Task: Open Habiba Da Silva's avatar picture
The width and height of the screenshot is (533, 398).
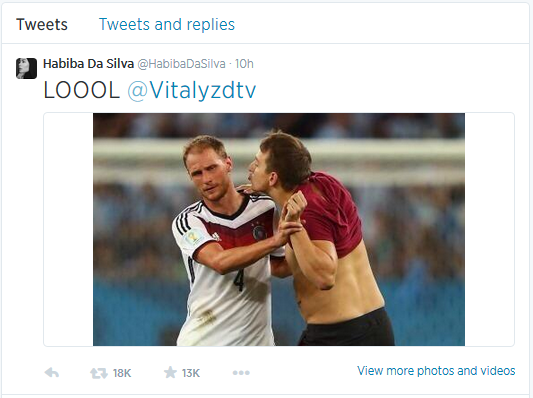Action: pos(27,68)
